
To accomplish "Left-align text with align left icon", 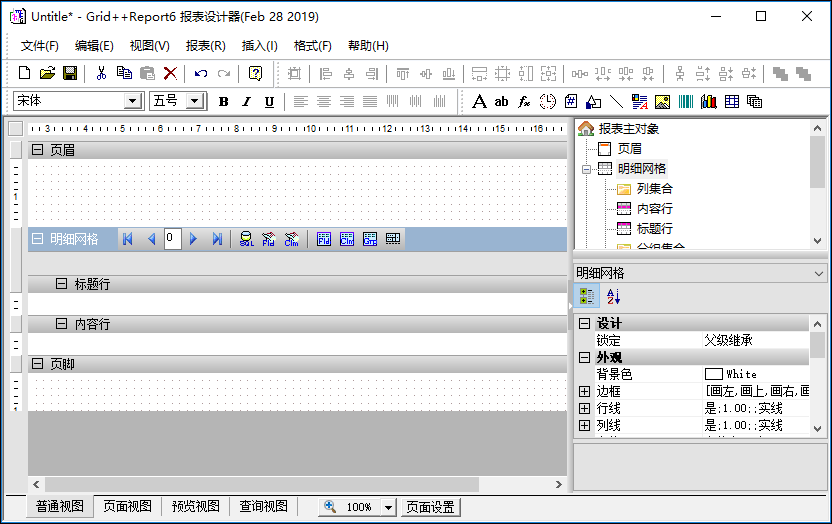I will point(301,101).
